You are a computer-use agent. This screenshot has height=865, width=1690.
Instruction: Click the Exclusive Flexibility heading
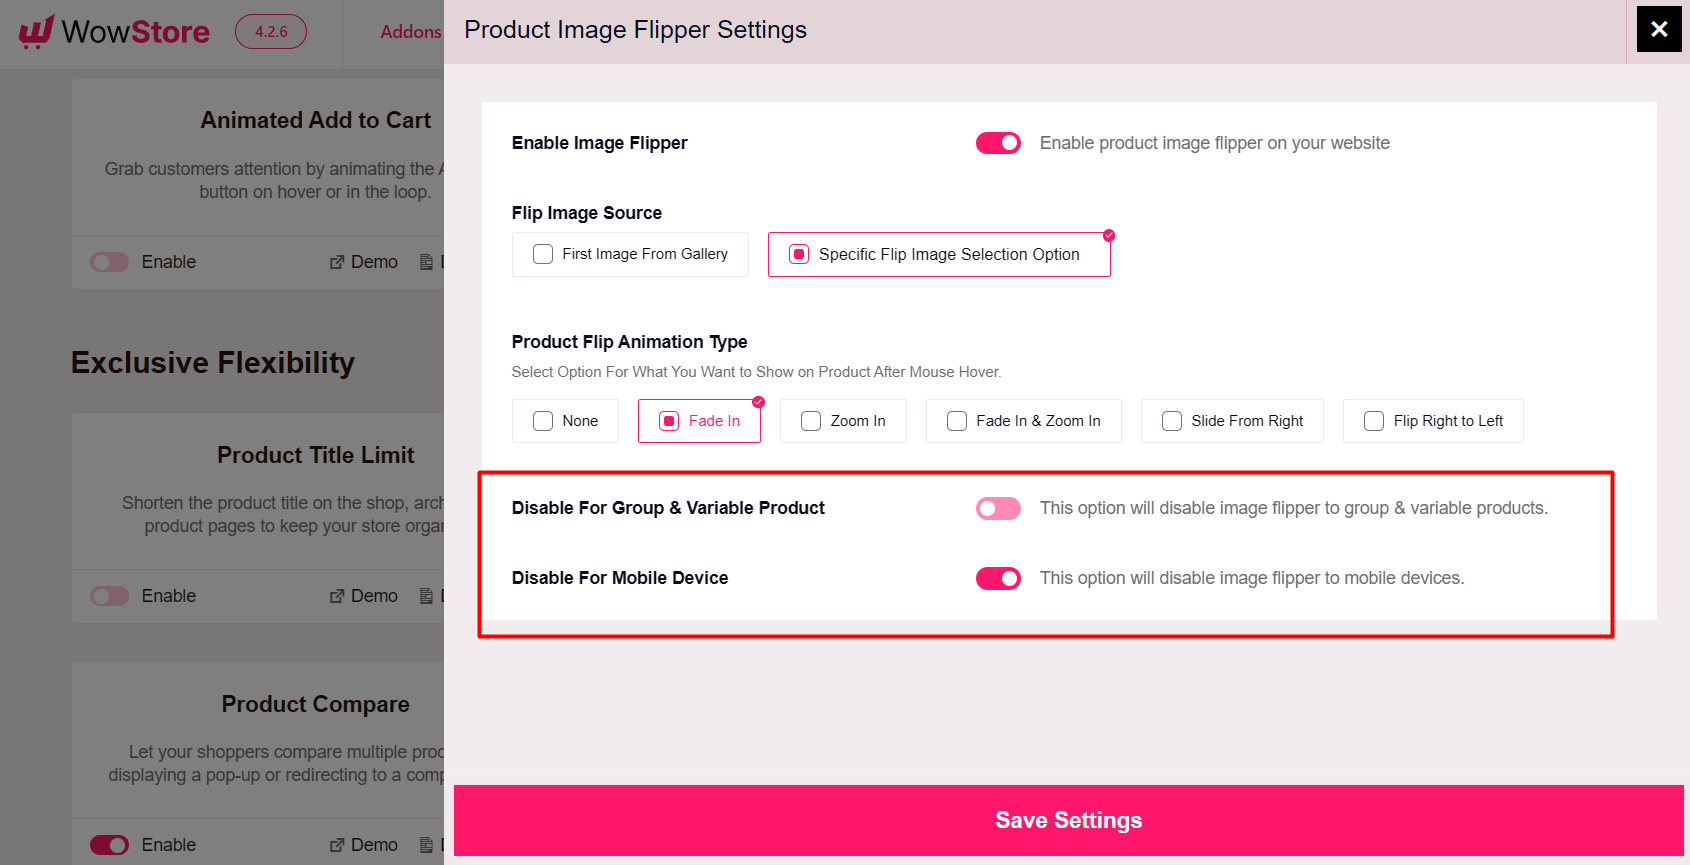tap(213, 362)
